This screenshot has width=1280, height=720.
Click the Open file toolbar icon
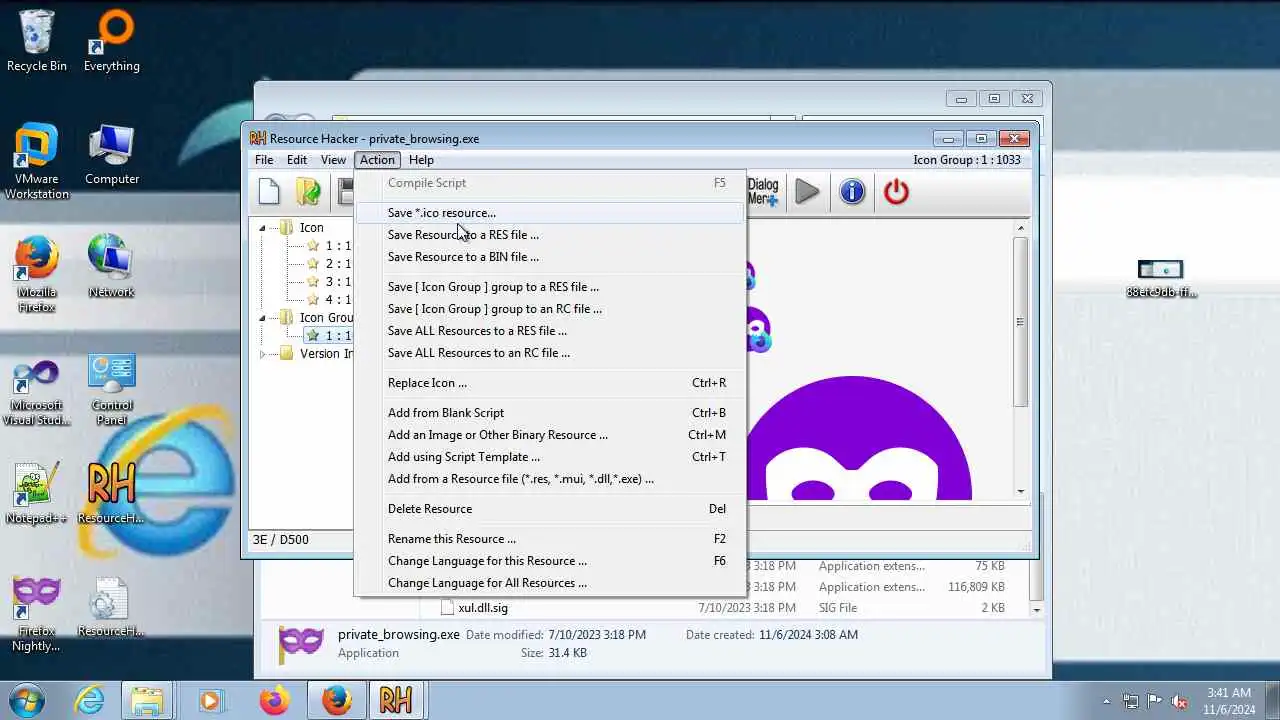pos(308,191)
